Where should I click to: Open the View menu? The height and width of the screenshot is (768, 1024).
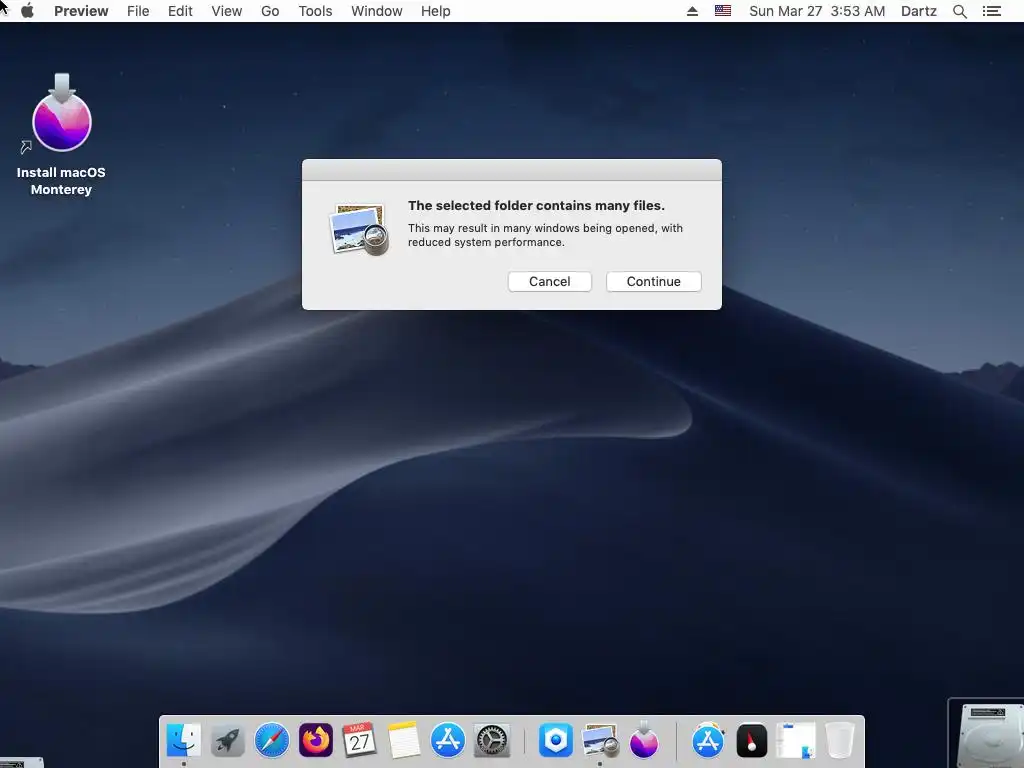[227, 11]
